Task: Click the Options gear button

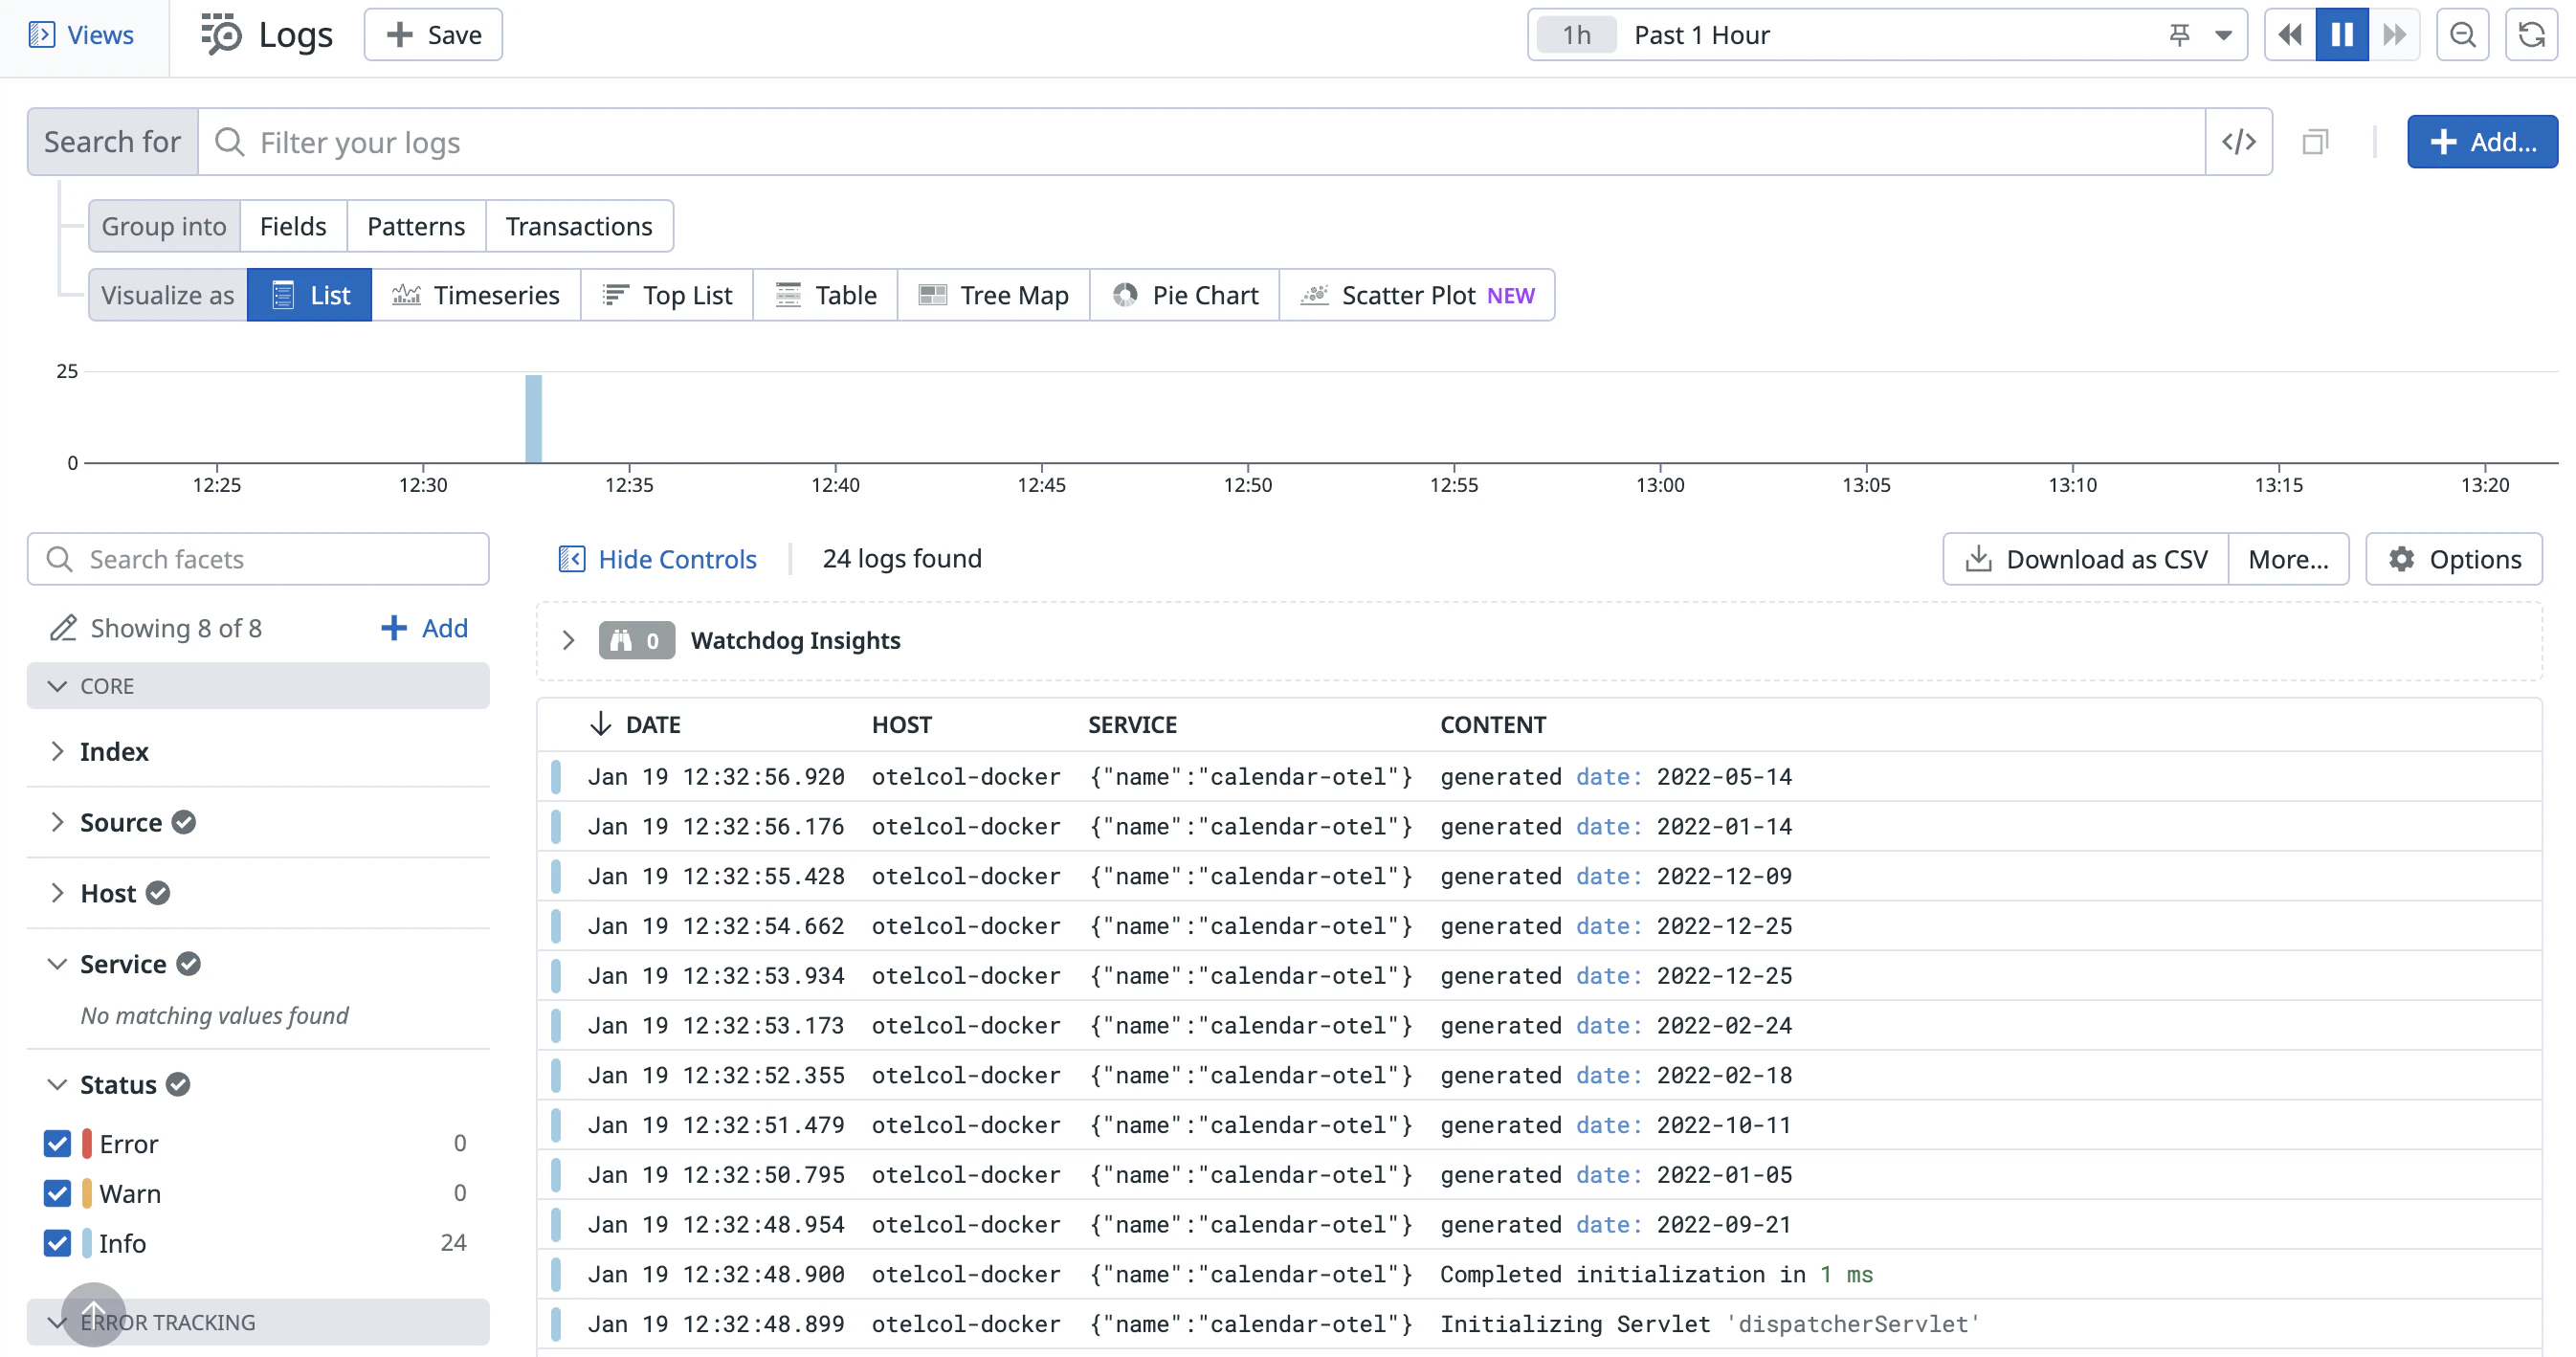Action: pos(2453,559)
